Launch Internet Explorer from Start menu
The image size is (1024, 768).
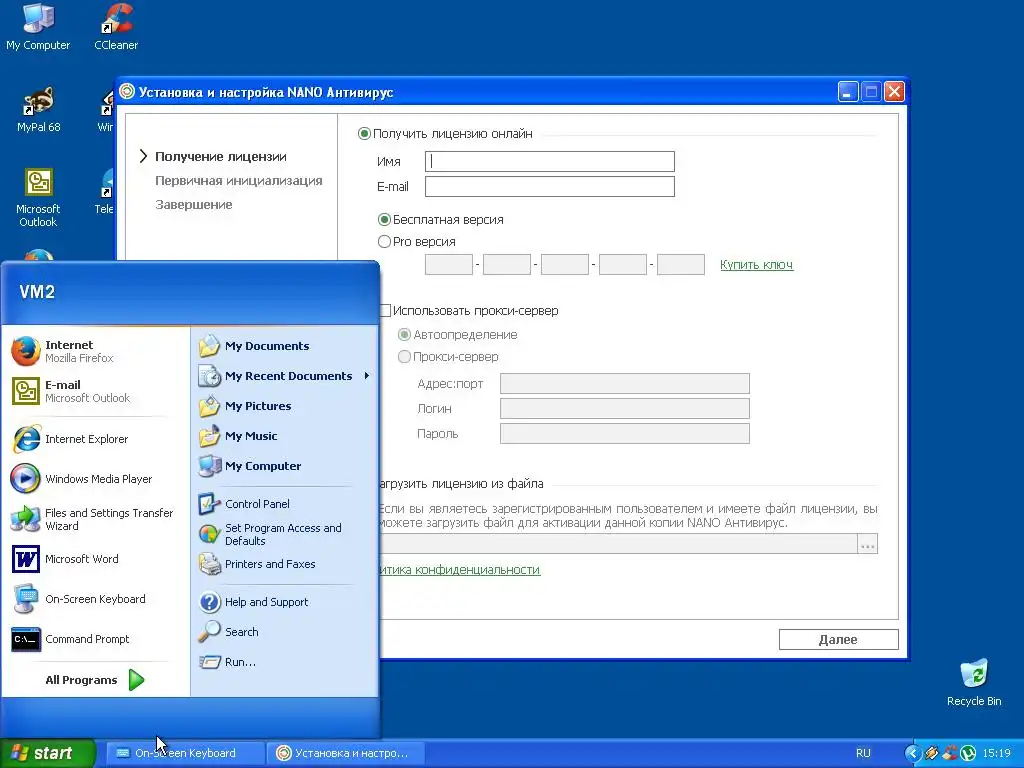pos(95,439)
